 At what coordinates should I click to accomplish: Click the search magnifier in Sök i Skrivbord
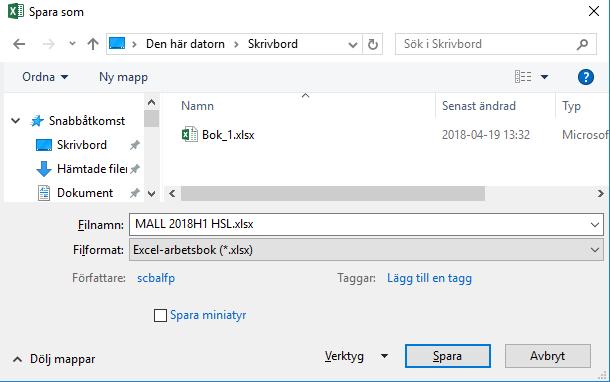tap(582, 44)
